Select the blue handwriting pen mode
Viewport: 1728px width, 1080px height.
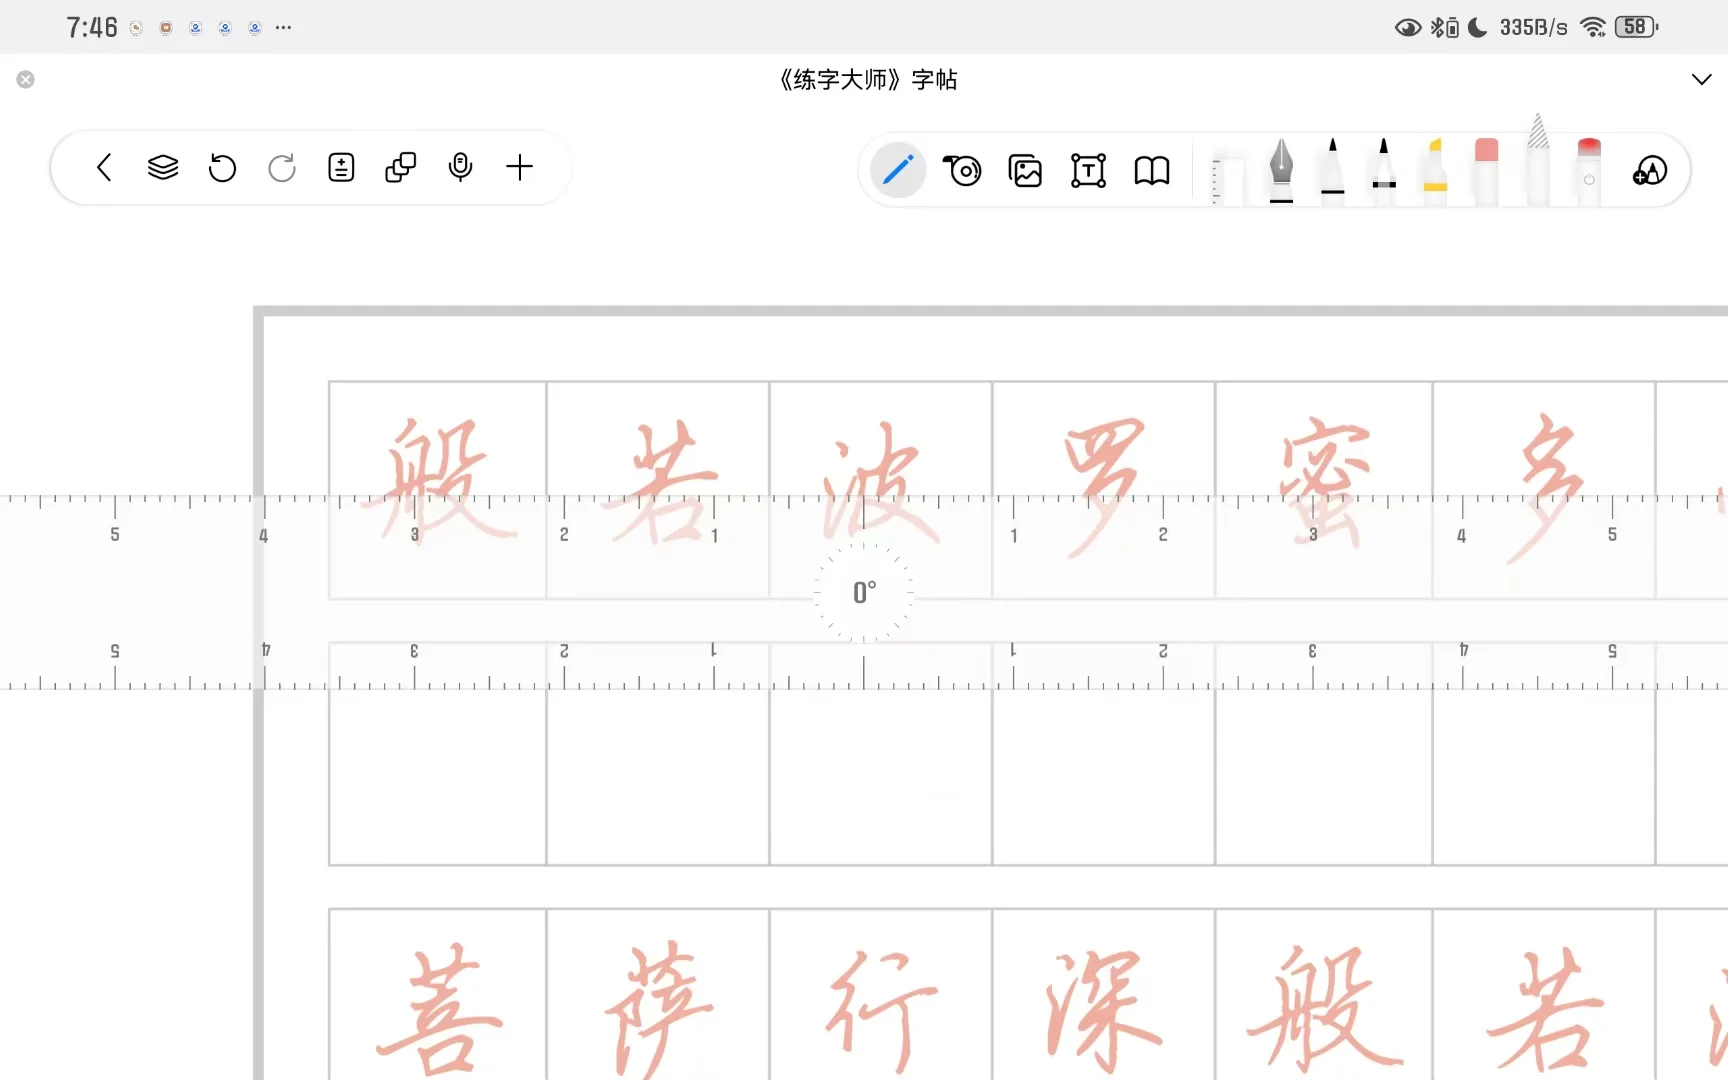(897, 170)
